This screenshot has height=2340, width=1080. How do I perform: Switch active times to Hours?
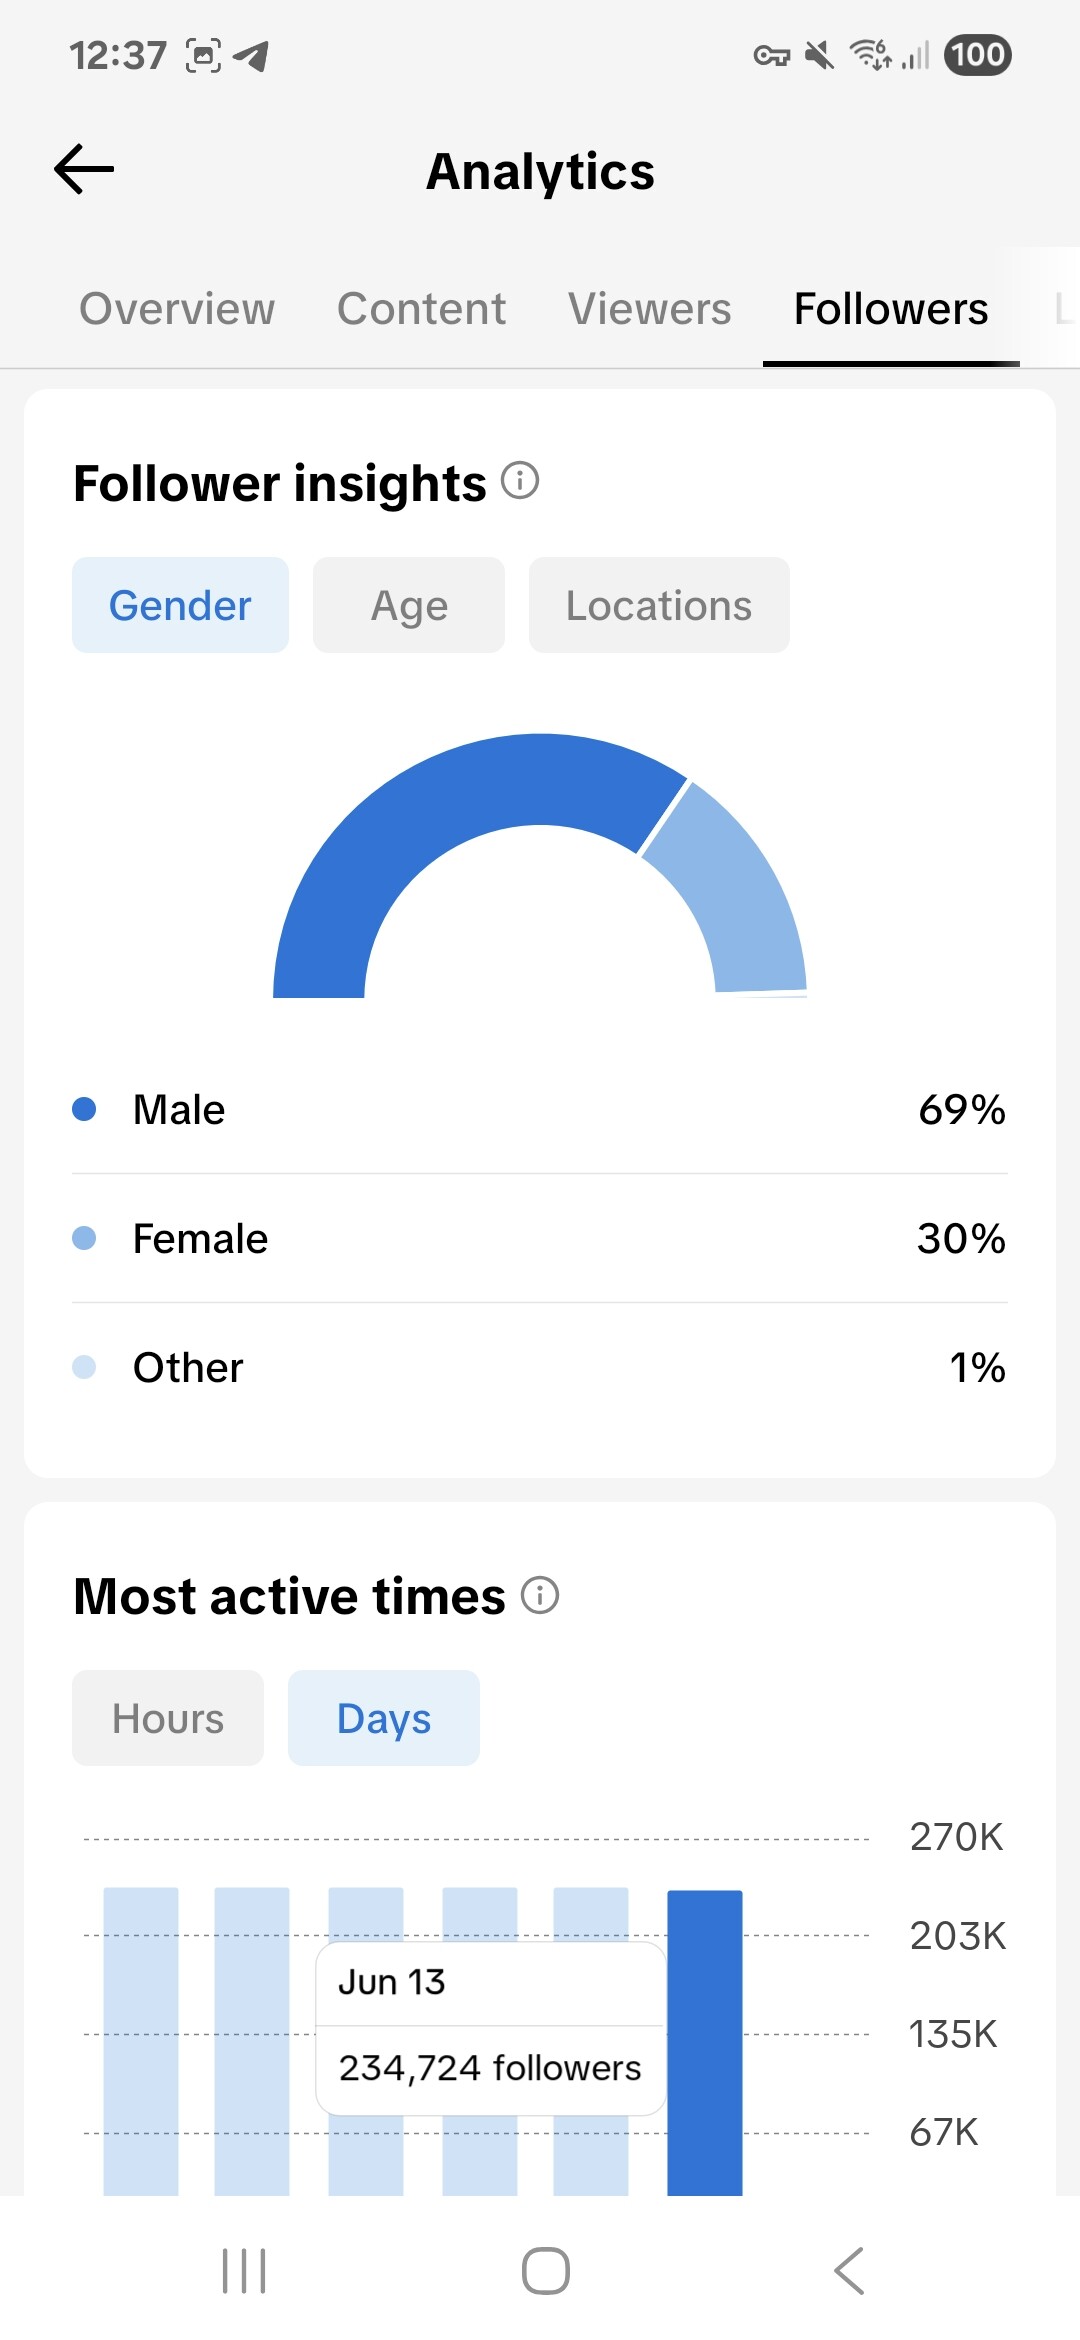tap(168, 1718)
